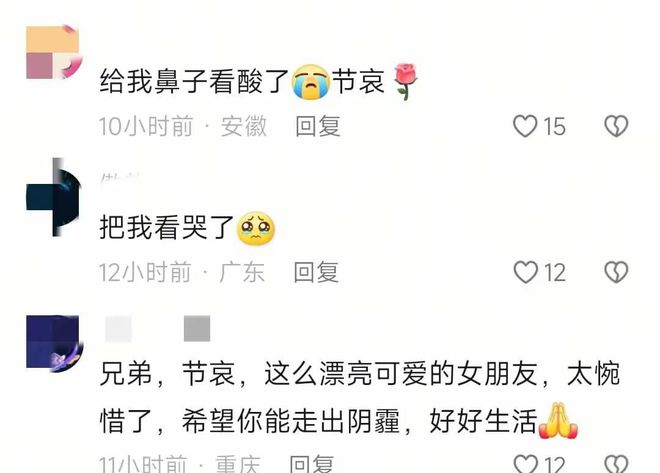
Task: Reply to the 11小时前 Chongqing comment
Action: [312, 464]
